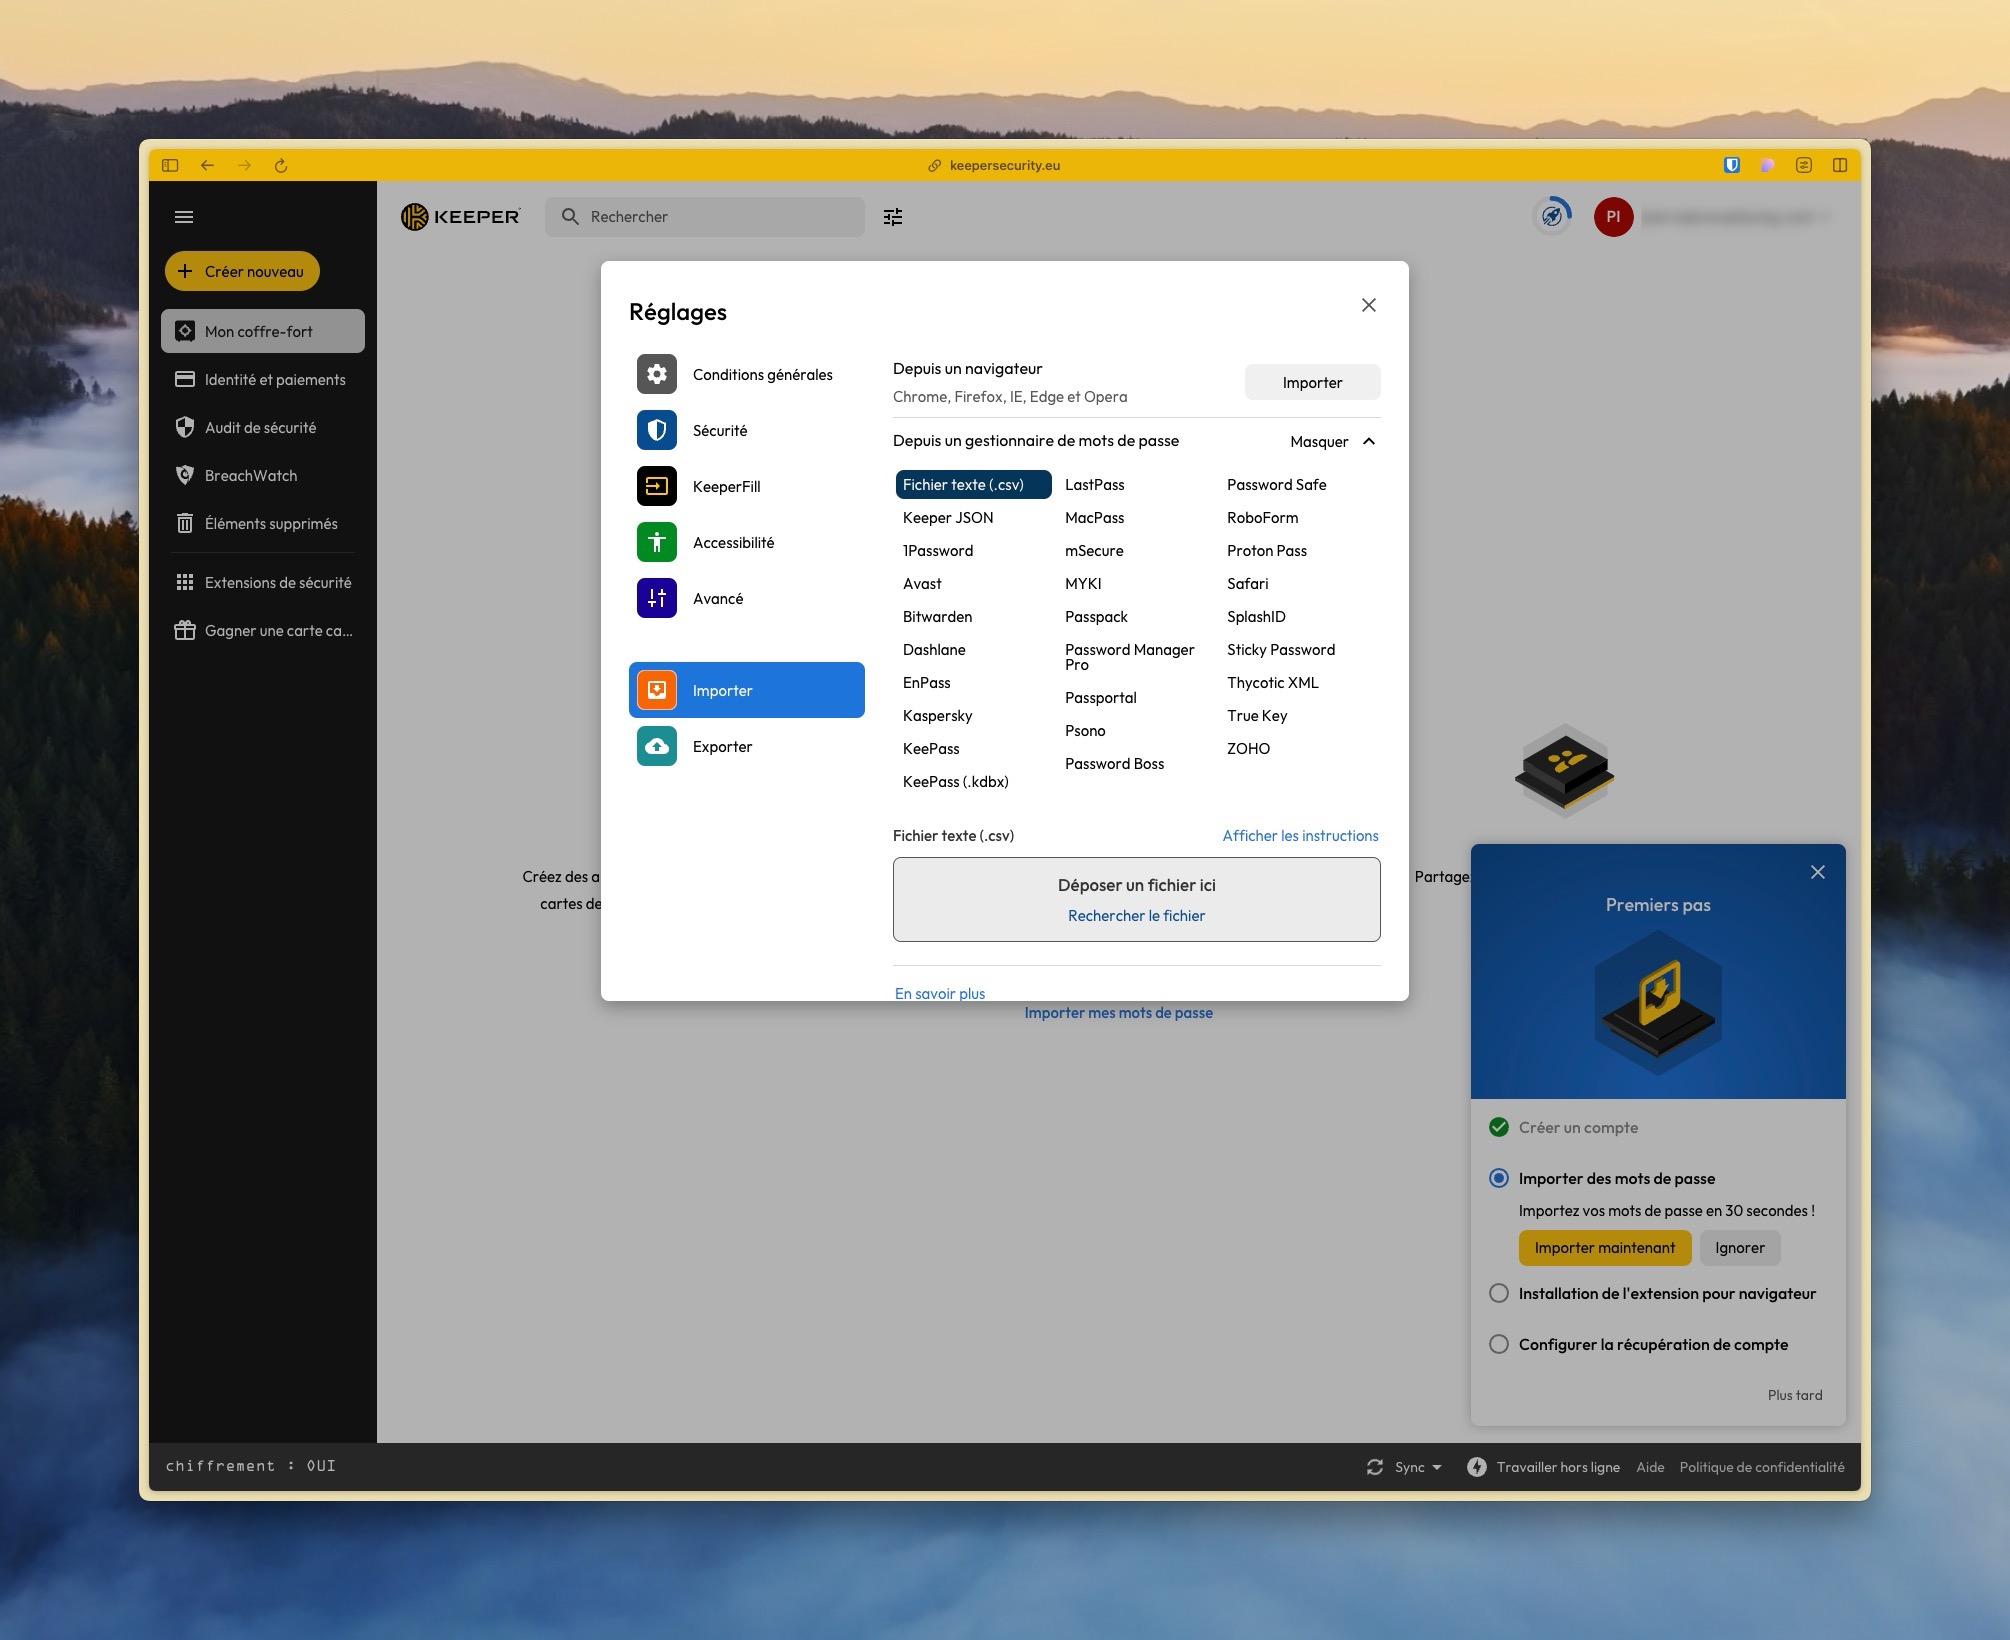Screen dimensions: 2010x1640
Task: Select ZOHO as import source
Action: 1249,749
